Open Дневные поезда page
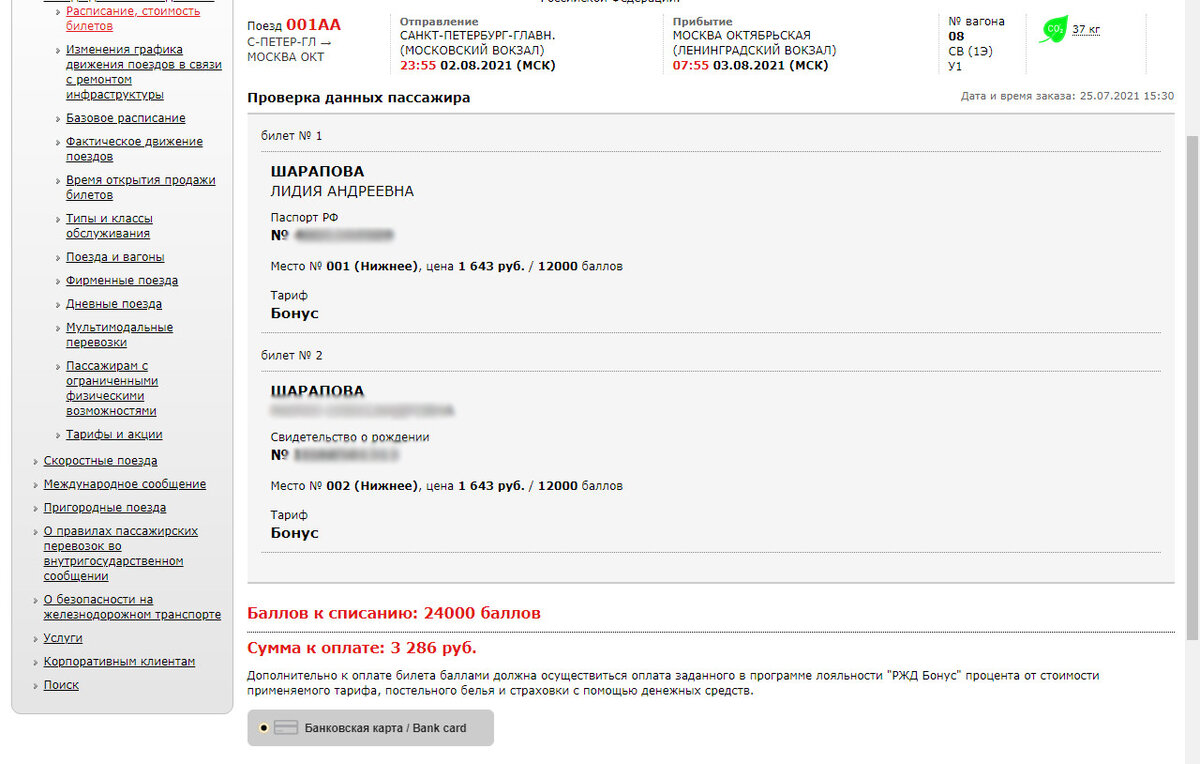 point(114,304)
